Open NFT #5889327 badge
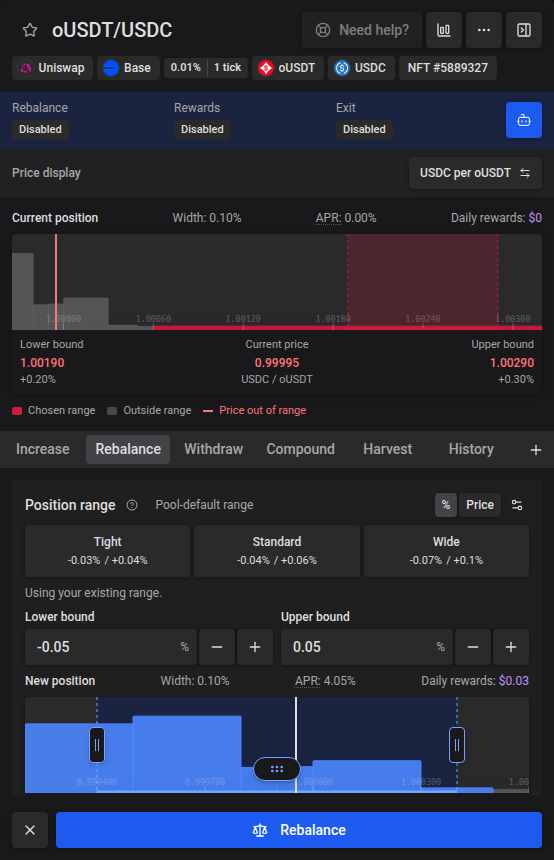The image size is (554, 860). pyautogui.click(x=448, y=68)
